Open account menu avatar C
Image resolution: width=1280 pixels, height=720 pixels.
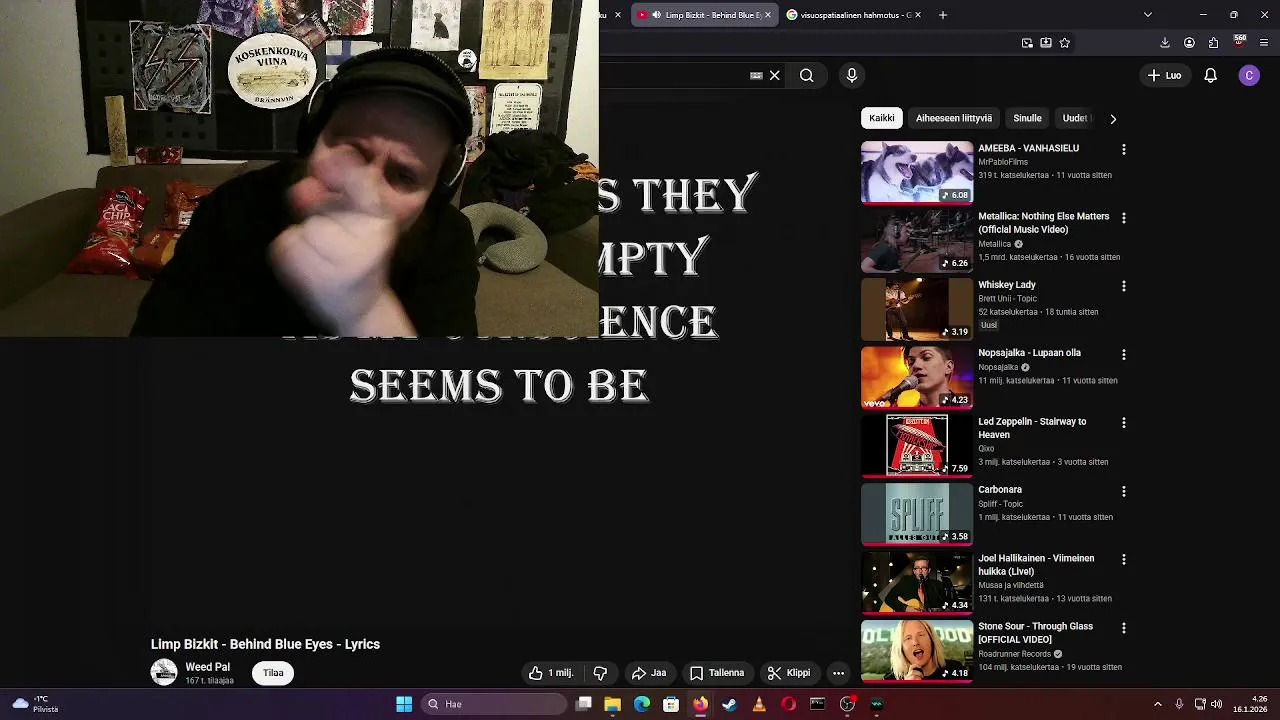pyautogui.click(x=1249, y=75)
